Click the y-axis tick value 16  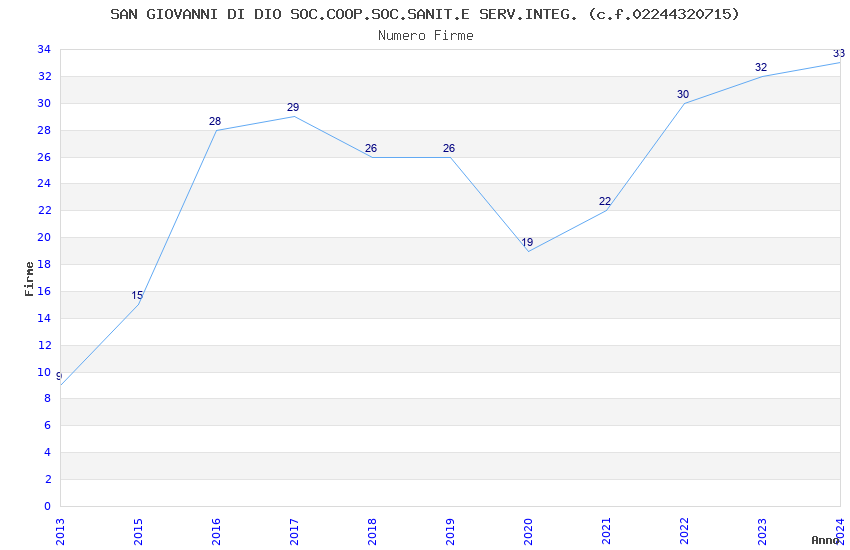click(x=44, y=291)
